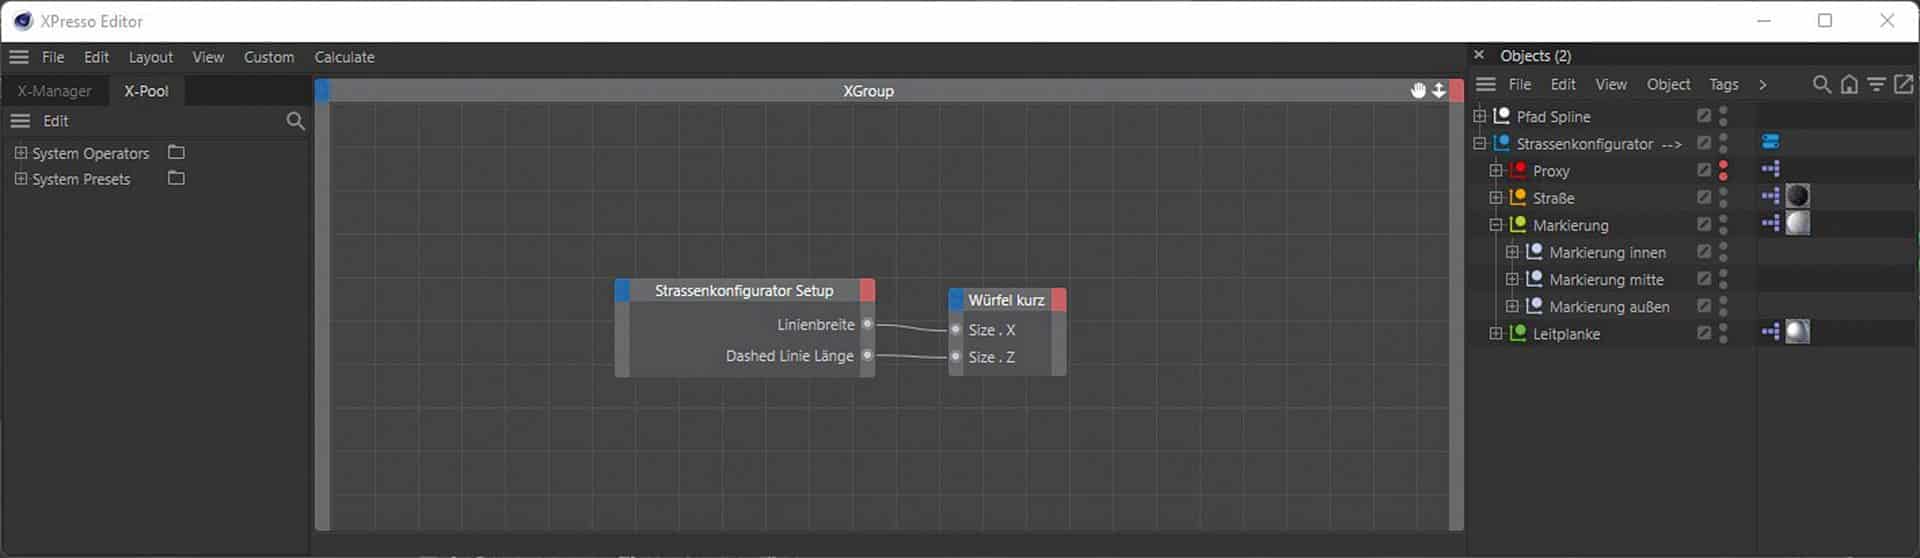The width and height of the screenshot is (1920, 558).
Task: Open the Object menu in Objects panel
Action: (1668, 84)
